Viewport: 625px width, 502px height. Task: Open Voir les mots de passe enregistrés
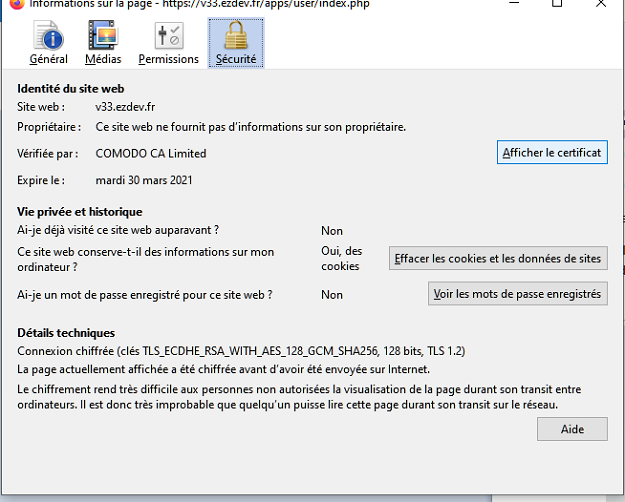click(517, 294)
